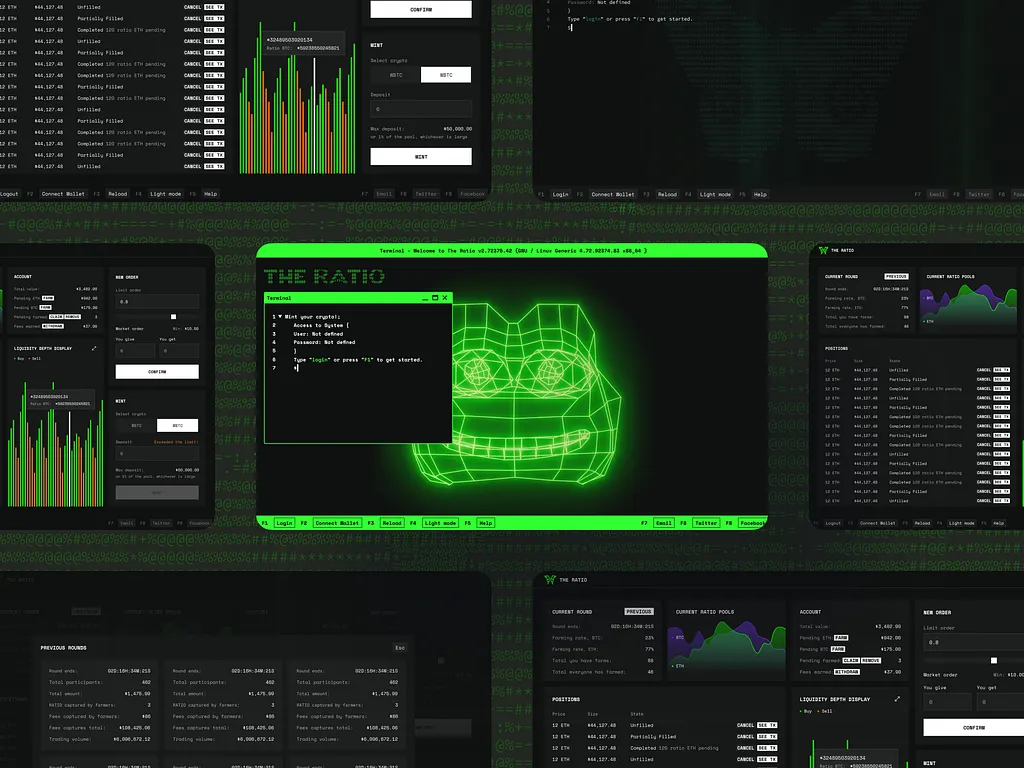1024x768 pixels.
Task: Focus the Deposit field in top-left Mint panel
Action: pyautogui.click(x=421, y=109)
